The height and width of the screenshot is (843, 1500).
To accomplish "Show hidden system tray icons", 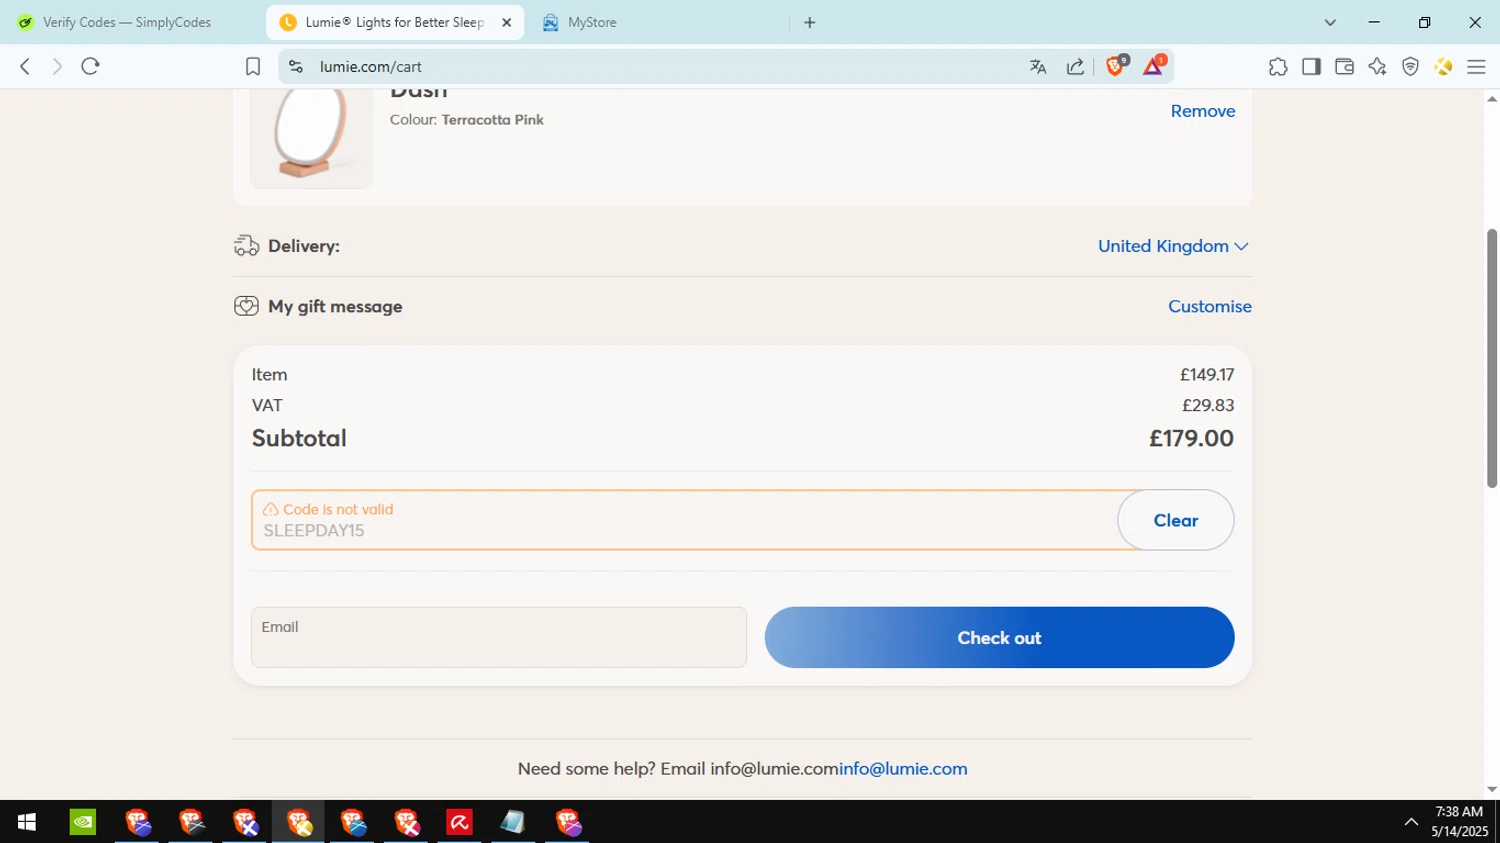I will point(1411,822).
